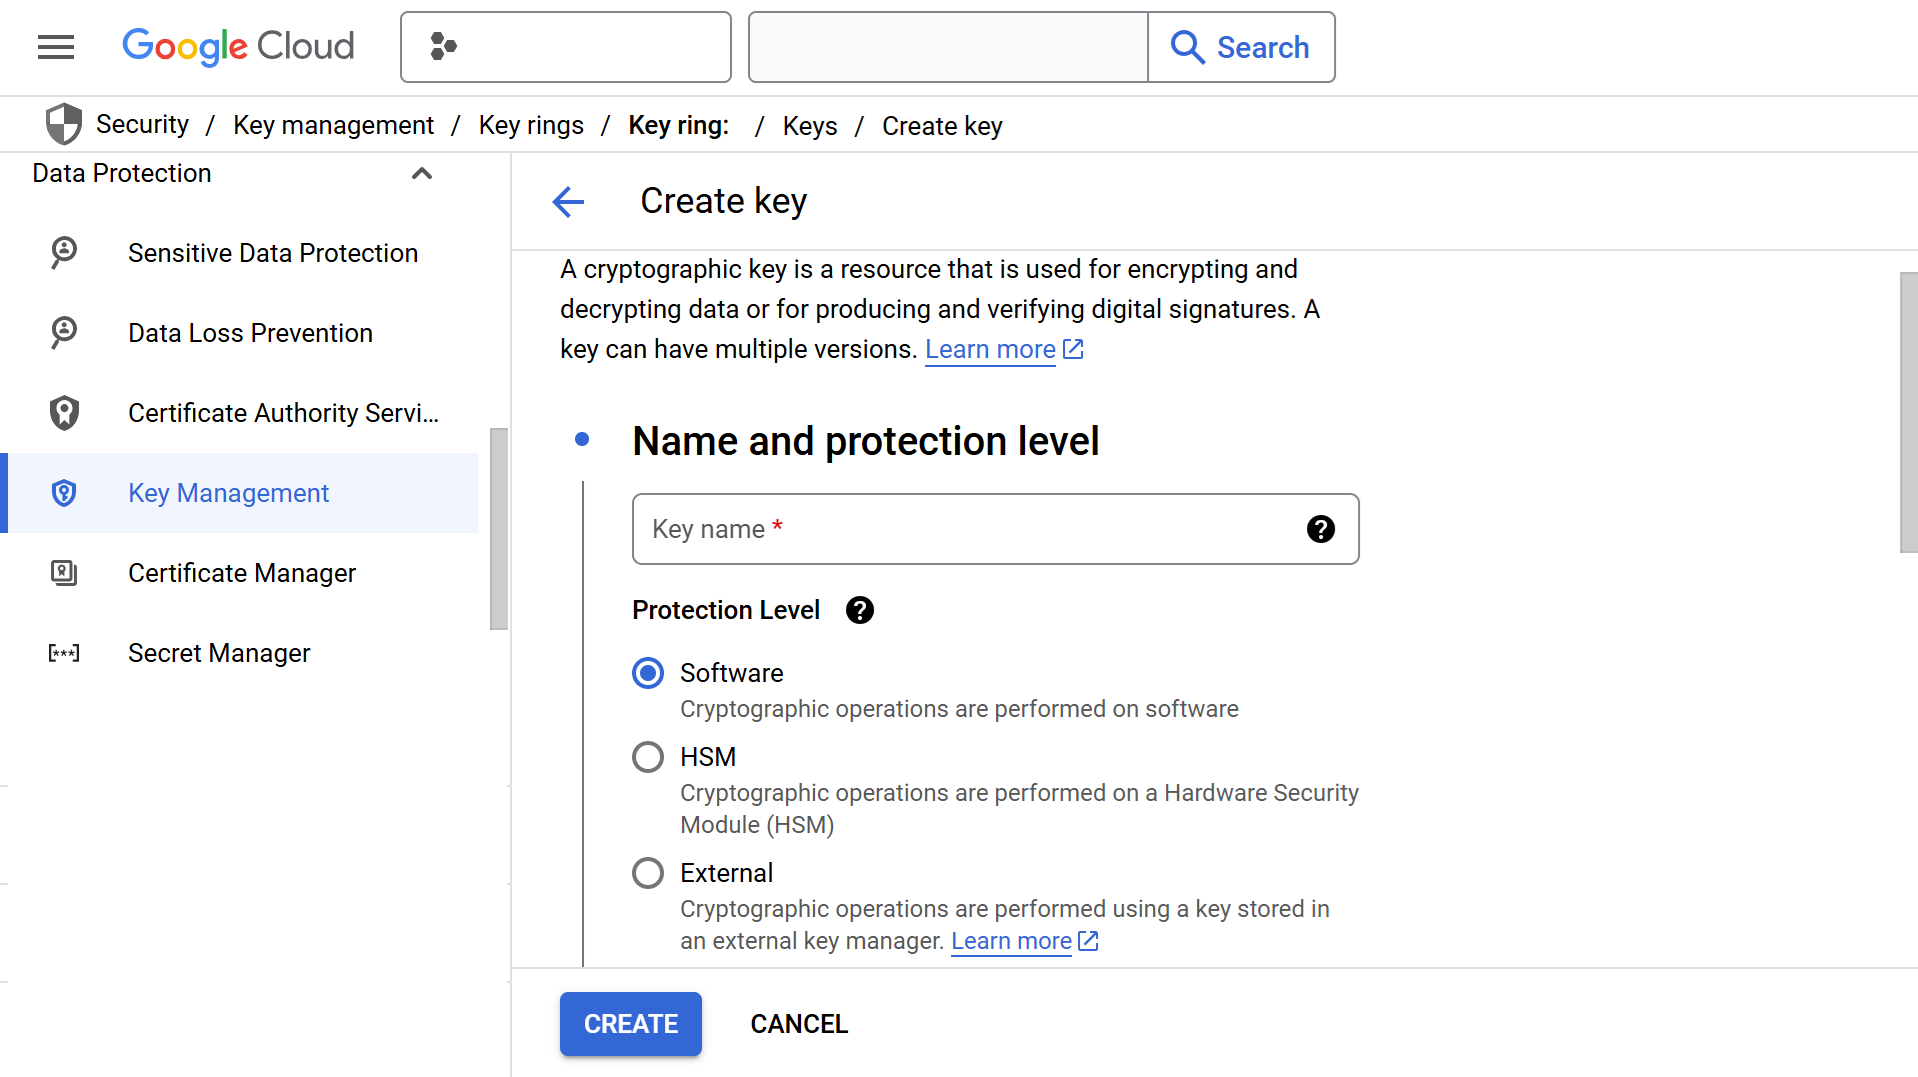Select the External protection level
Image resolution: width=1918 pixels, height=1077 pixels.
pos(648,873)
